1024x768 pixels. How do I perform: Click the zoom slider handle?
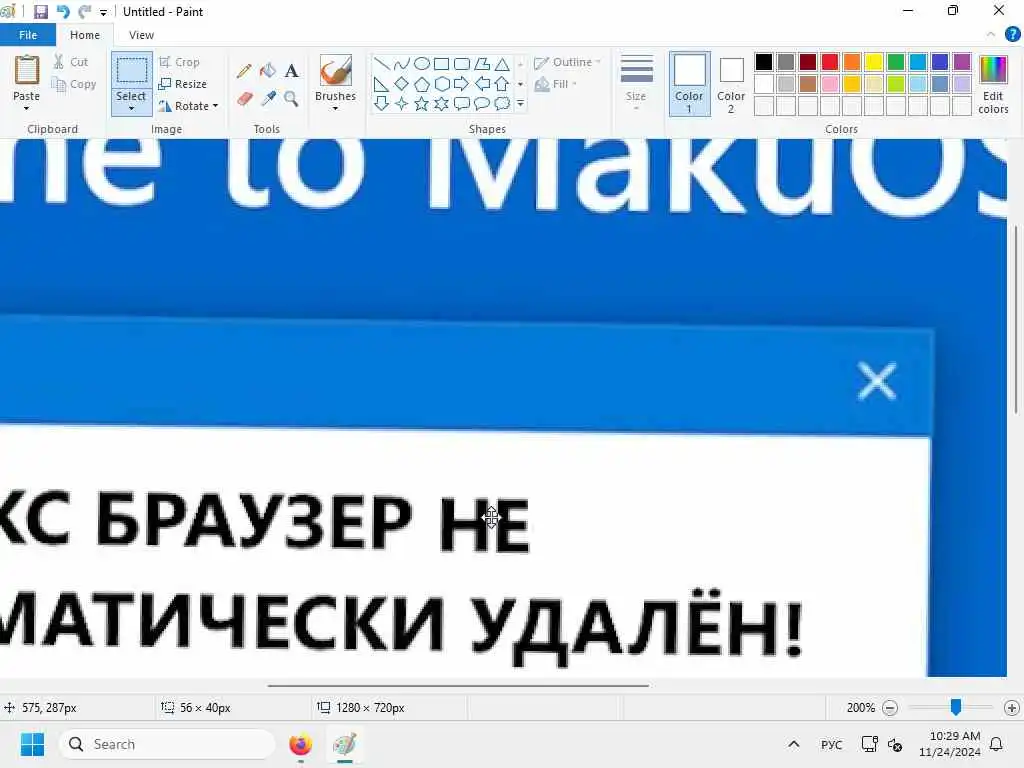956,707
